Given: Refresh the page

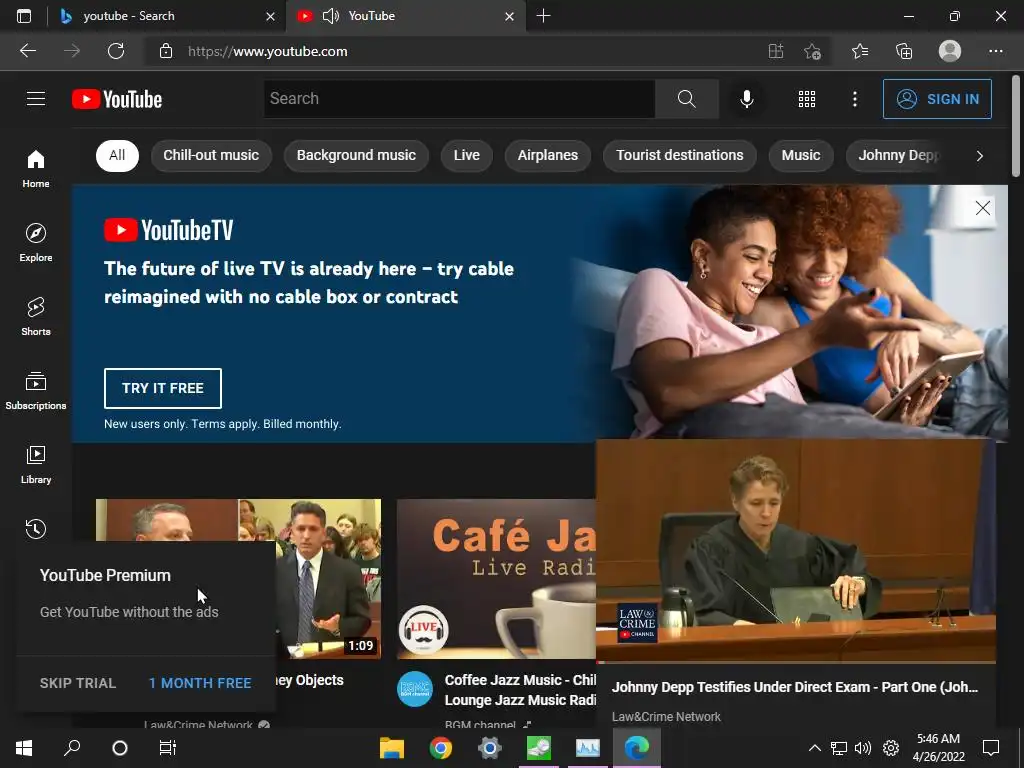Looking at the screenshot, I should [x=116, y=51].
